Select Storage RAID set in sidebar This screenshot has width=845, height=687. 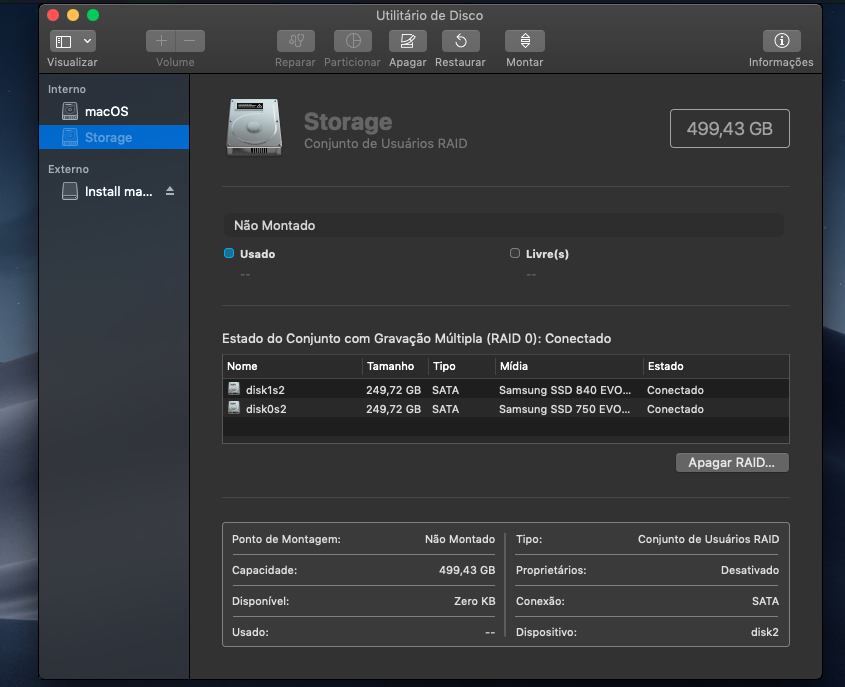(108, 137)
